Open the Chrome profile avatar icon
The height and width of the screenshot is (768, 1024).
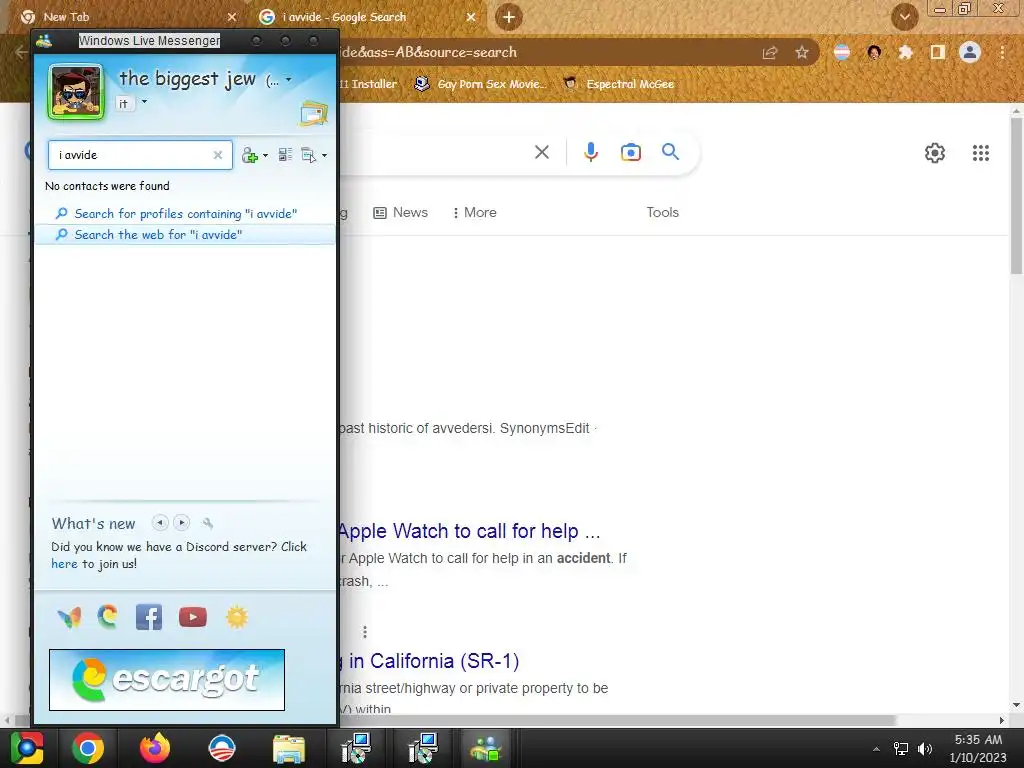click(970, 52)
